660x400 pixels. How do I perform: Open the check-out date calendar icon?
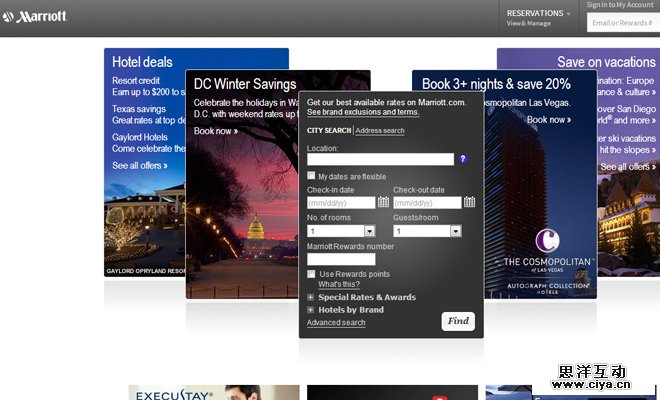pos(469,202)
